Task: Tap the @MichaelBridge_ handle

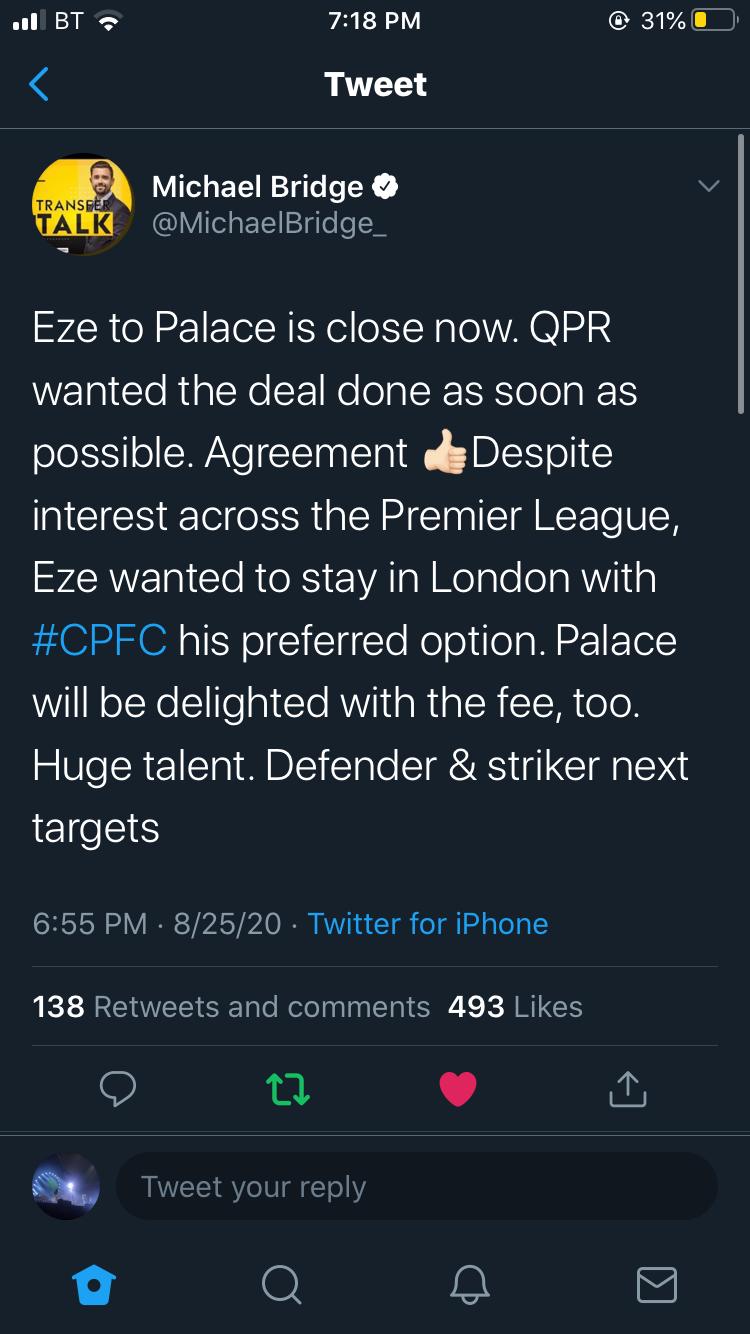Action: coord(269,223)
